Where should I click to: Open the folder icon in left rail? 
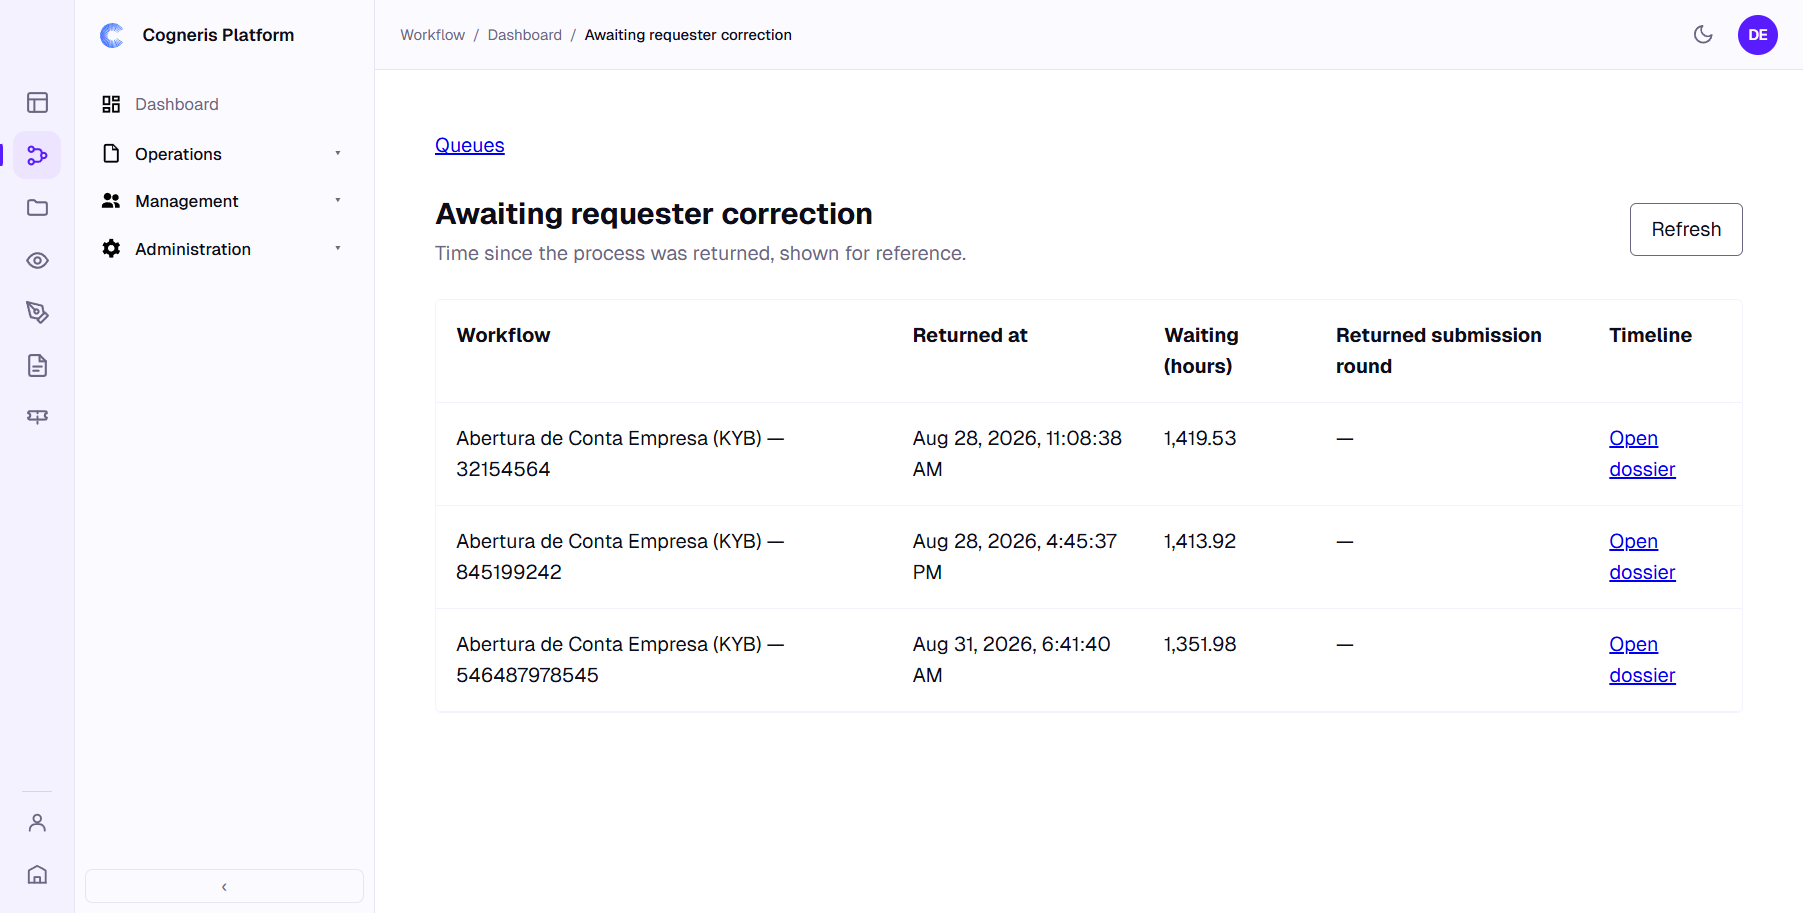(37, 208)
